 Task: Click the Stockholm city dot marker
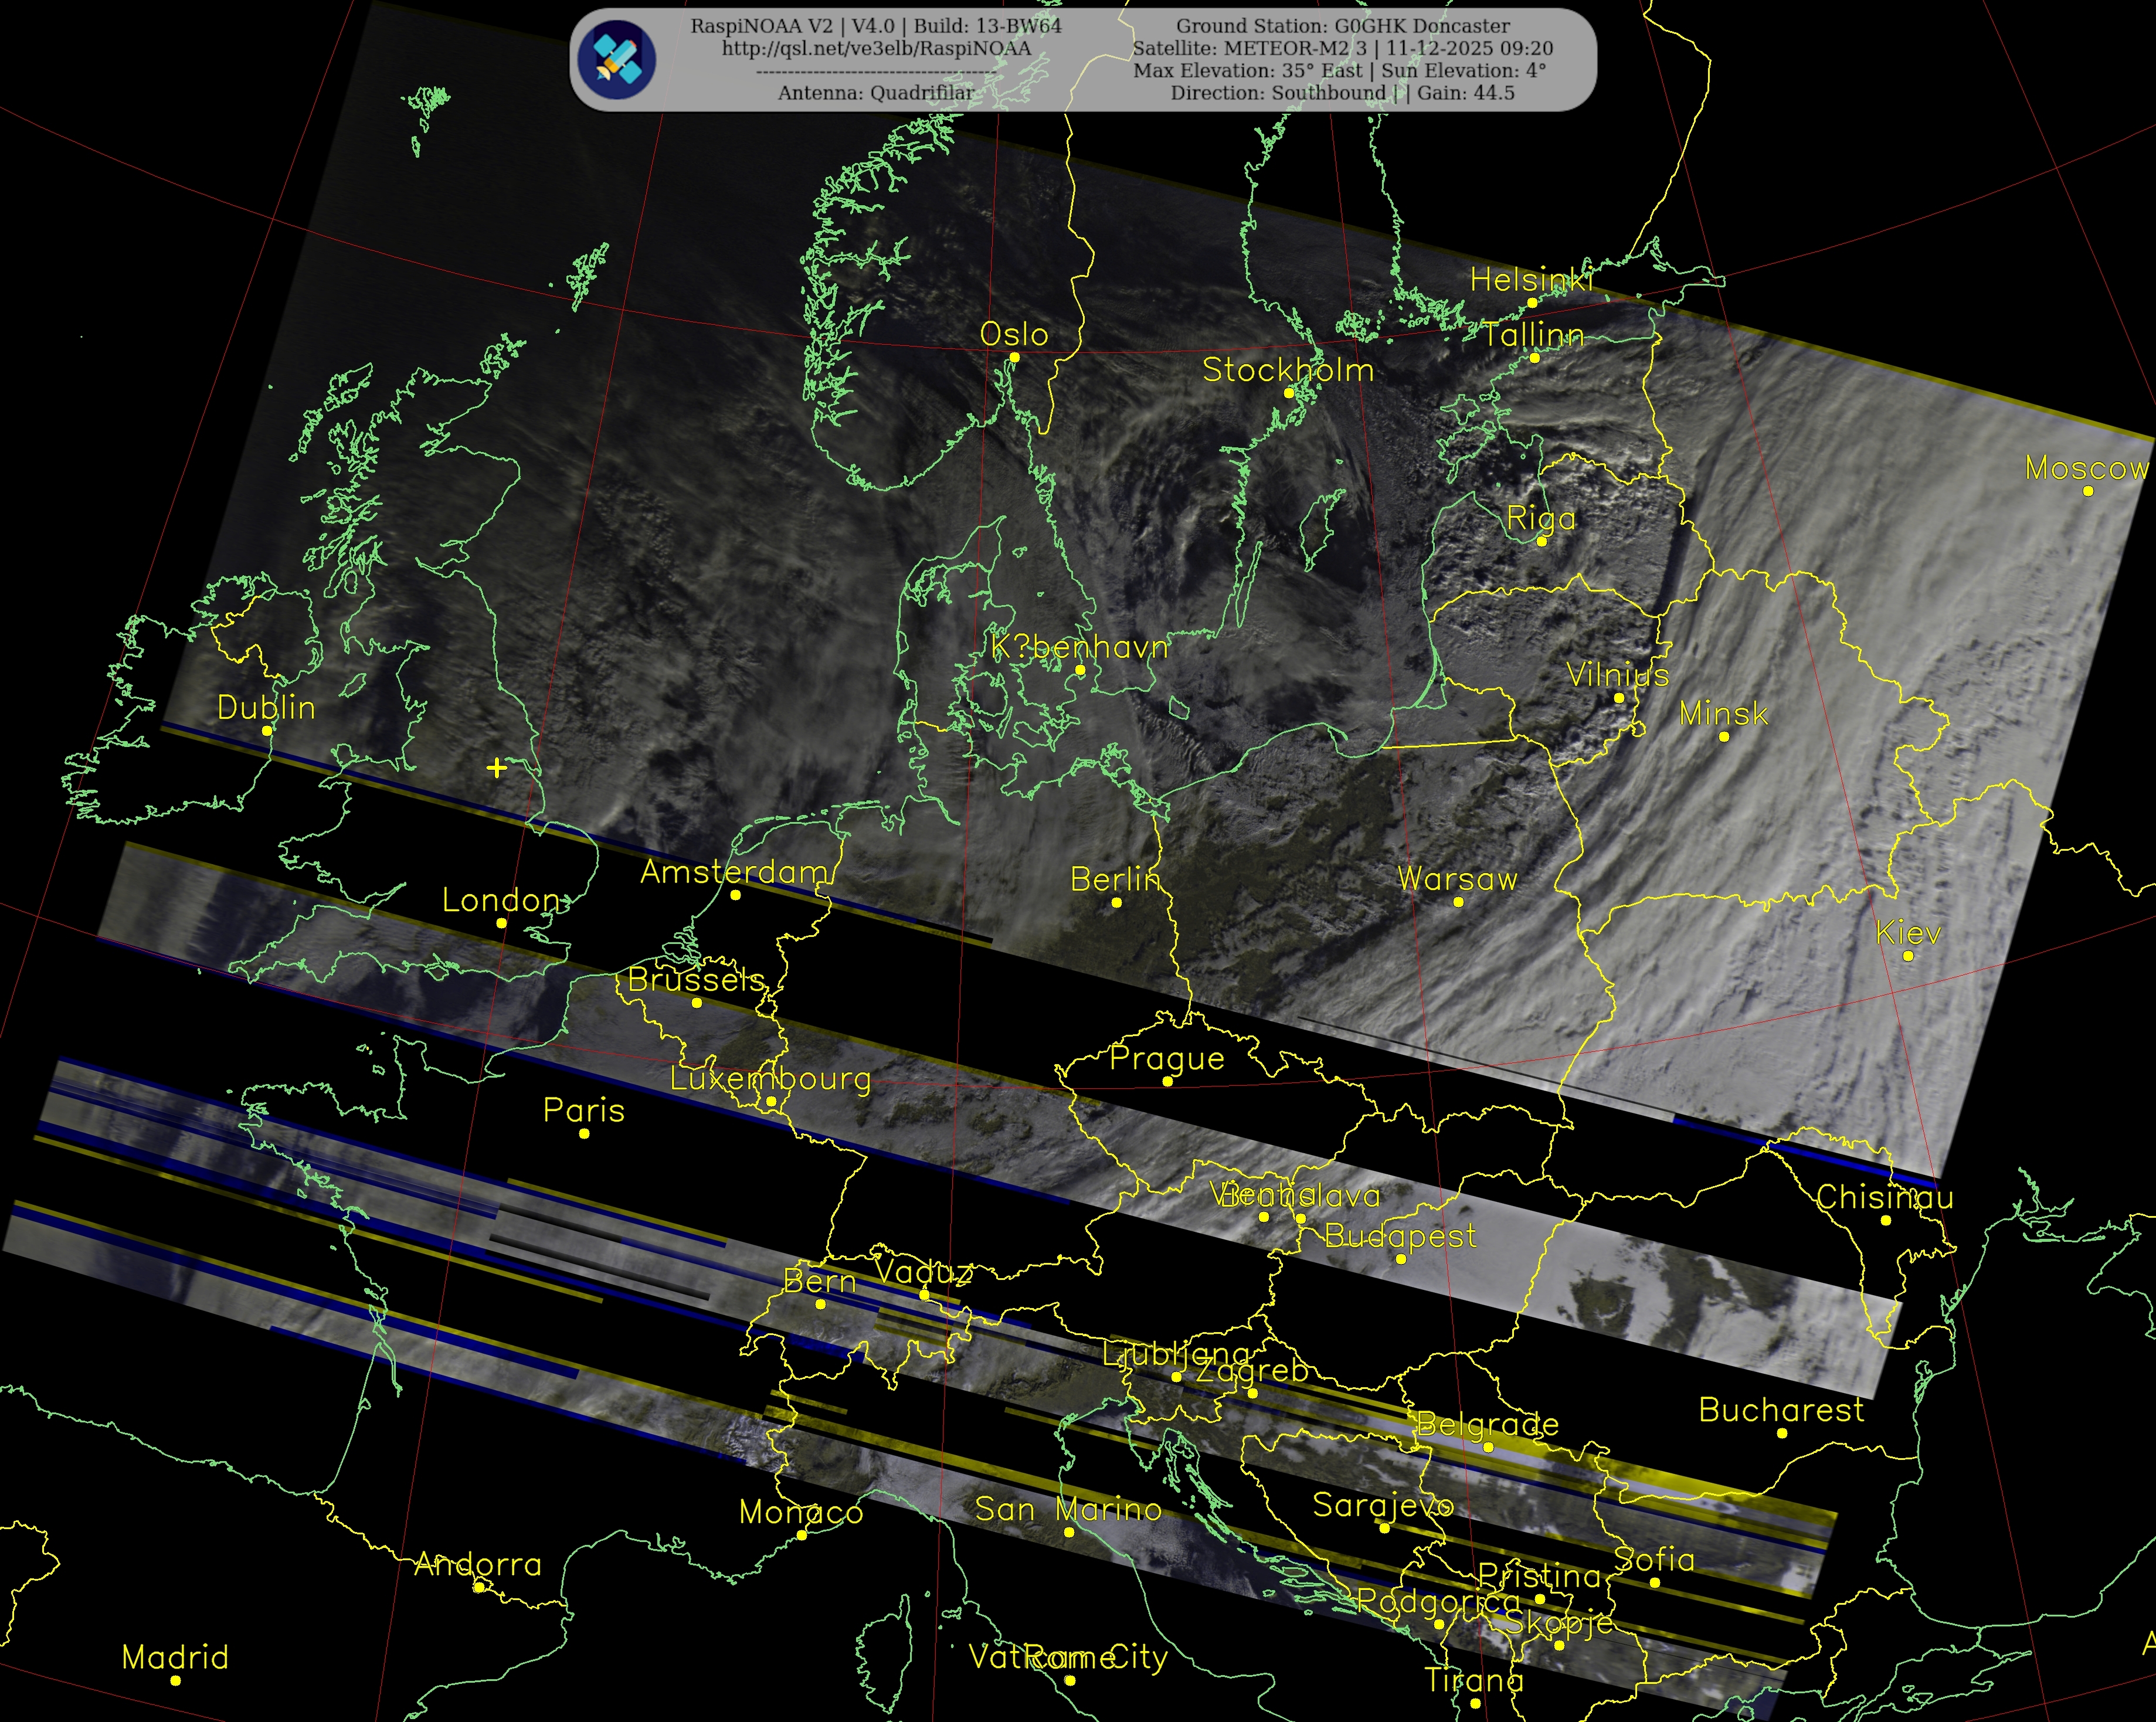coord(1289,393)
